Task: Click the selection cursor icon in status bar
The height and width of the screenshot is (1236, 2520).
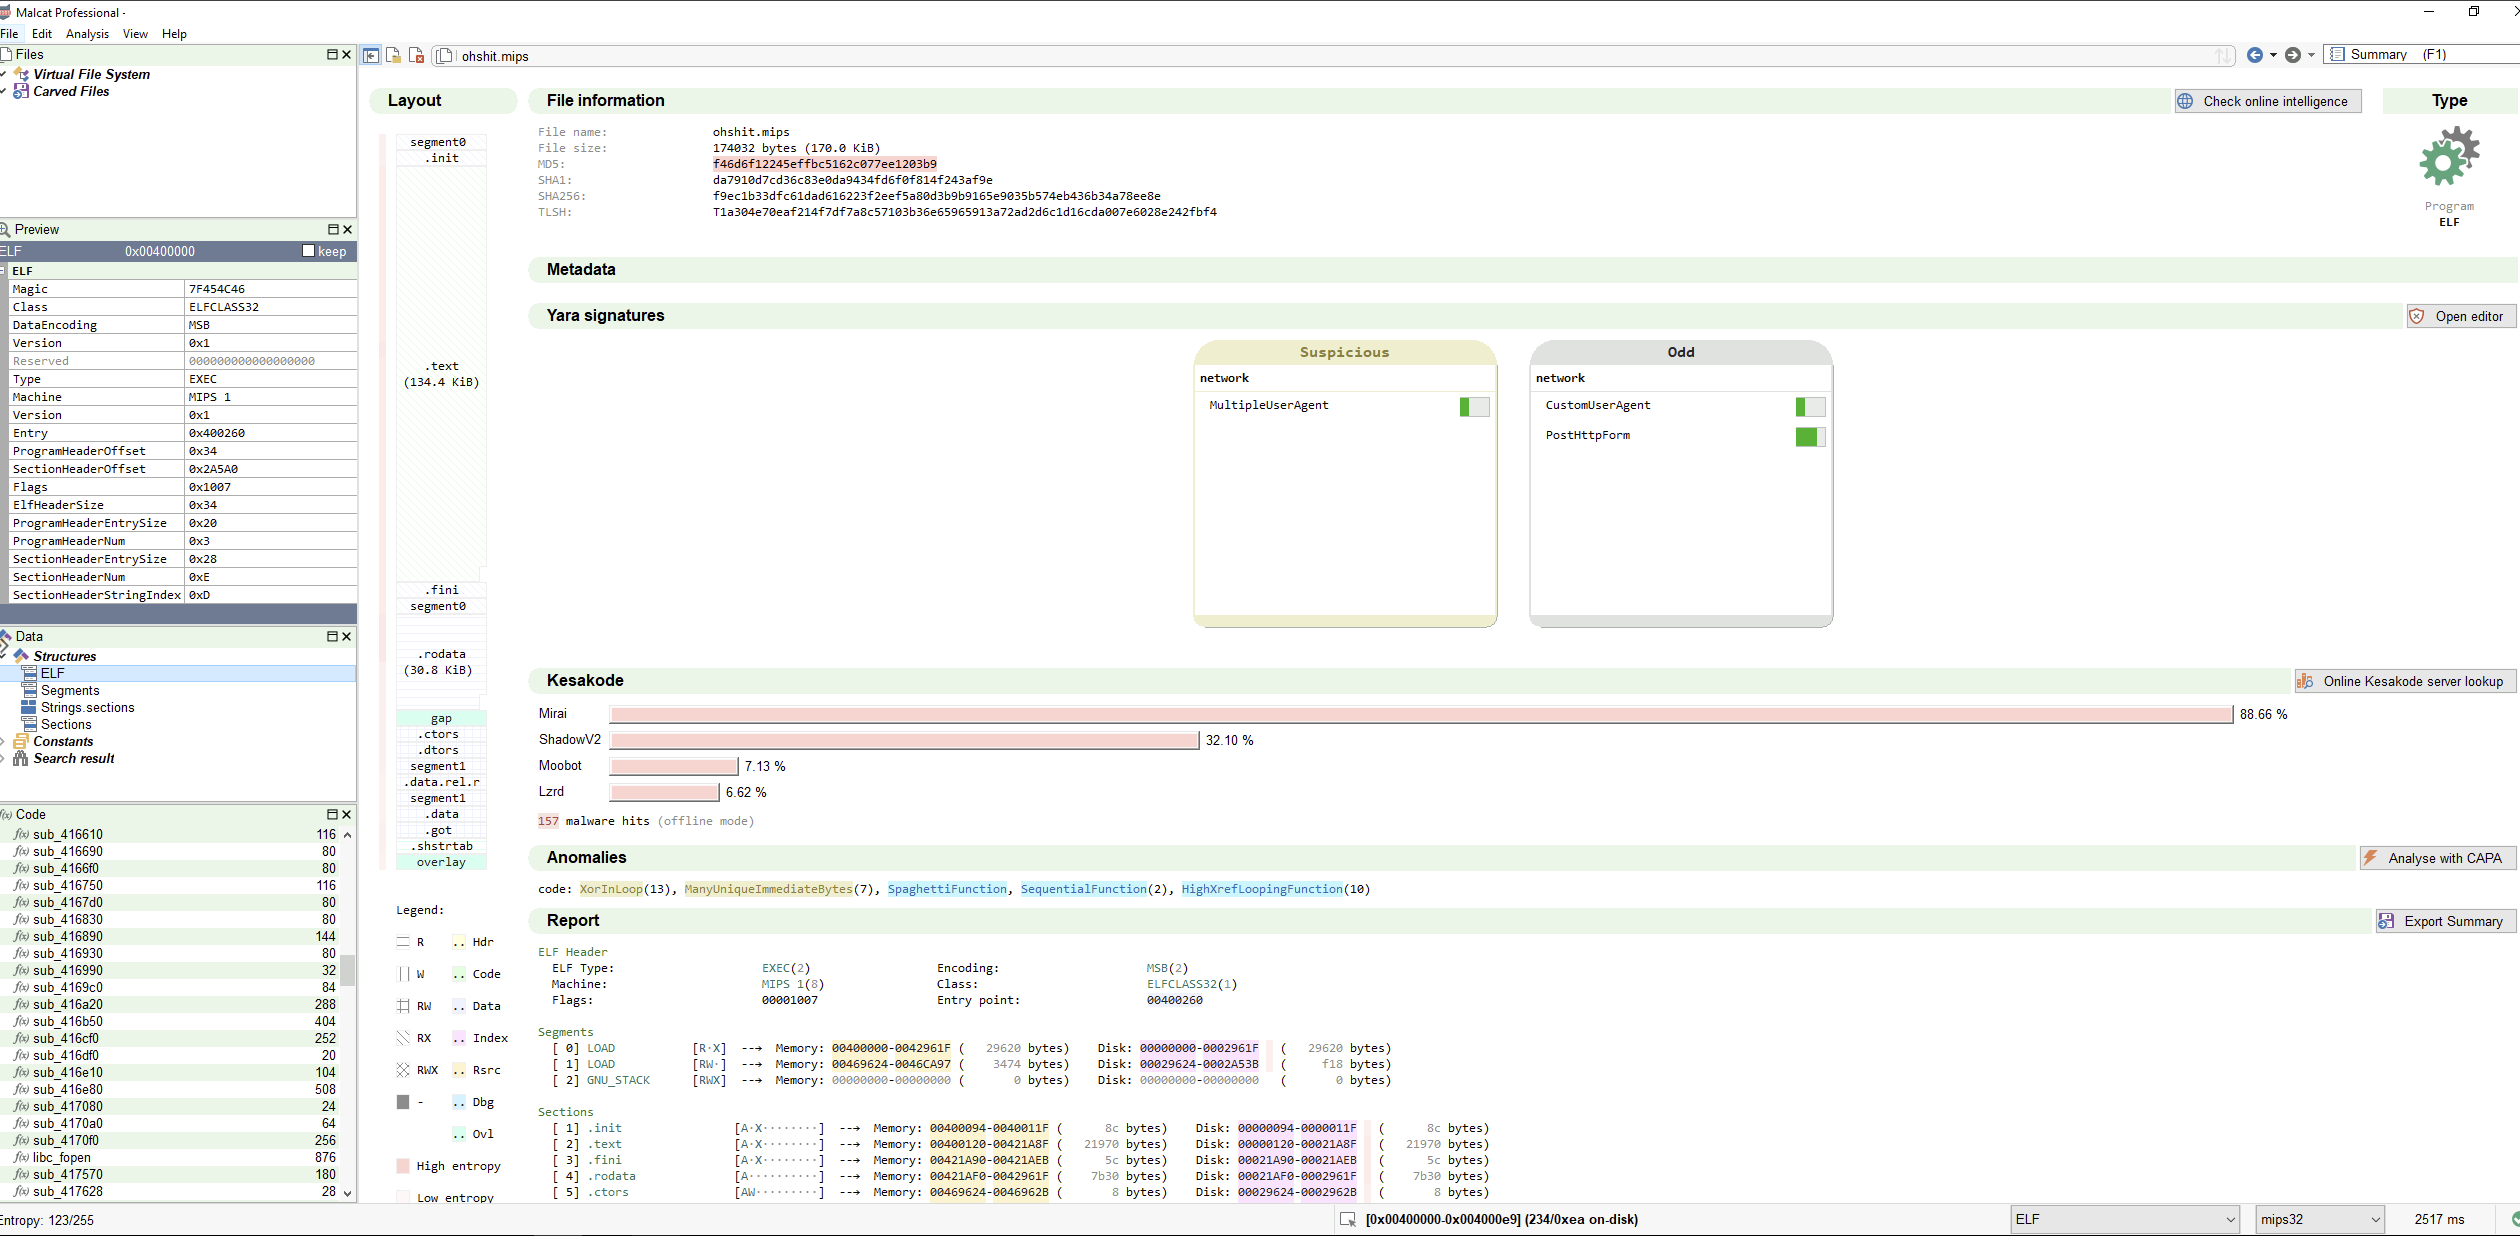Action: (x=1348, y=1219)
